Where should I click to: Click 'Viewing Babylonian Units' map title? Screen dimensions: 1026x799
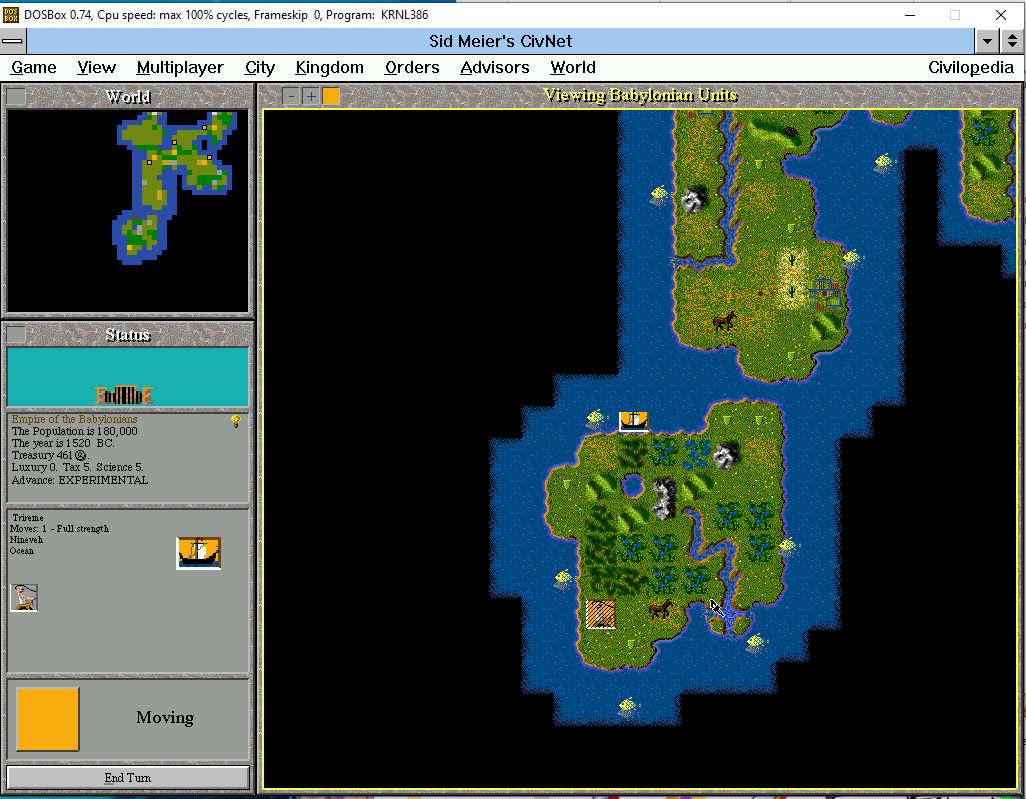click(640, 96)
